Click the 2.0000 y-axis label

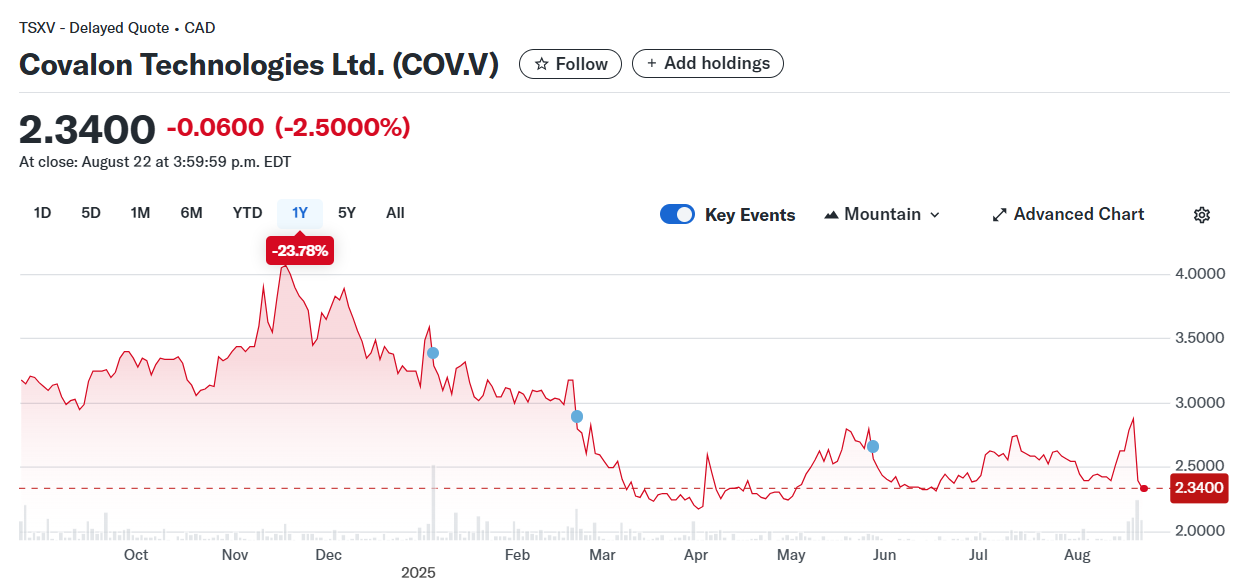(1198, 531)
